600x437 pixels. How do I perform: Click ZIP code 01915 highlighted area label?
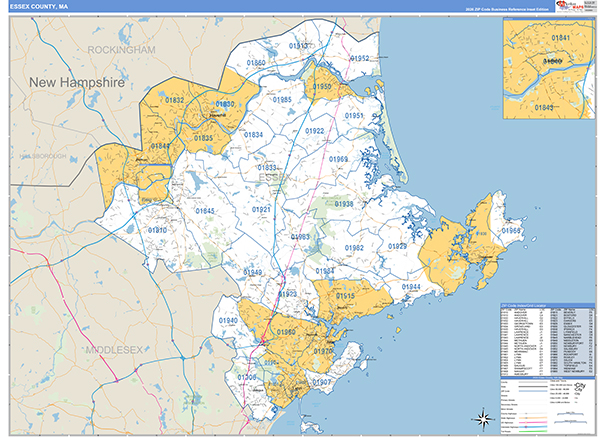click(345, 297)
